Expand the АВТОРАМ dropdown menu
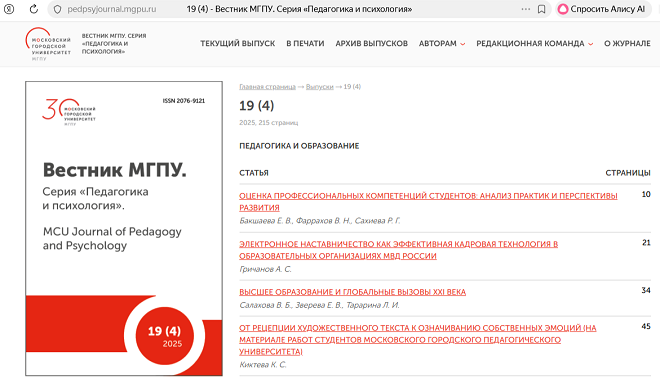The image size is (660, 379). coord(442,43)
